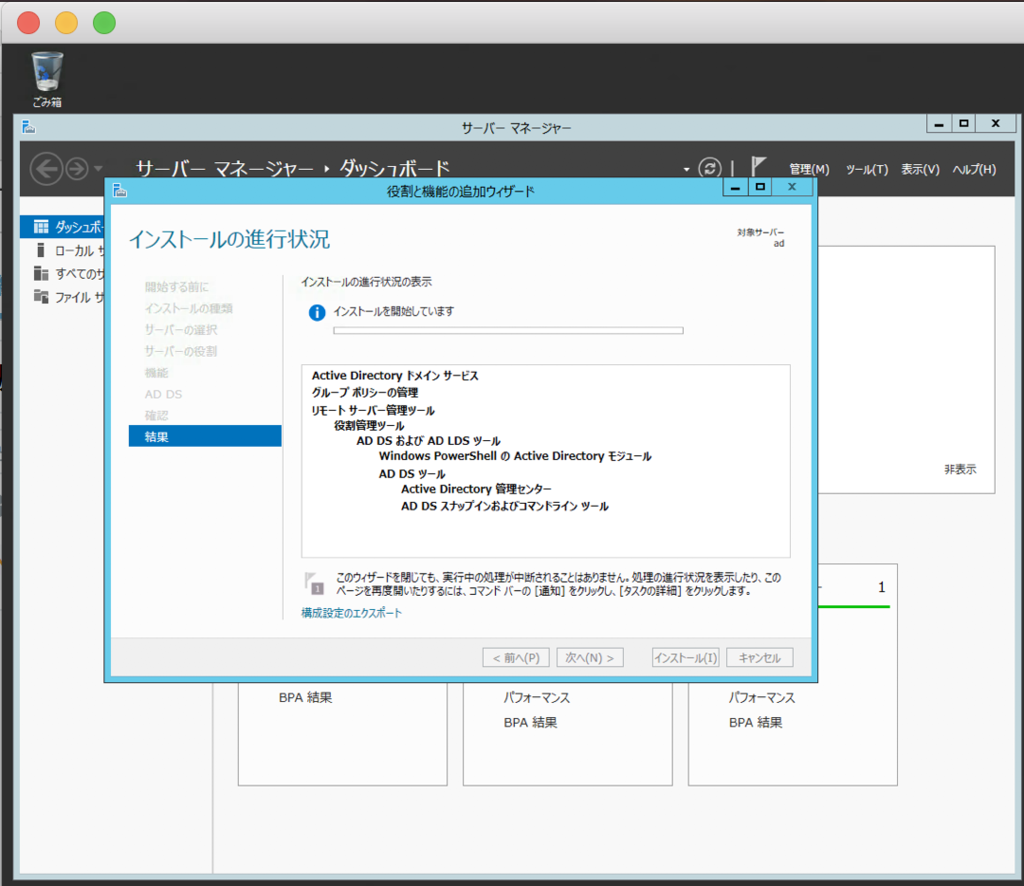
Task: Click the local server icon in sidebar
Action: tap(40, 250)
